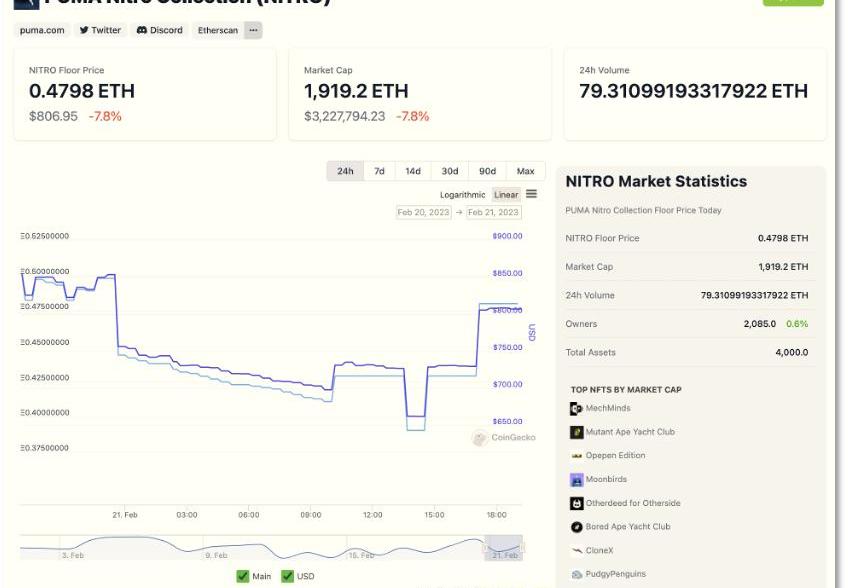
Task: Click the PudgyPenguins collection icon
Action: coord(576,575)
